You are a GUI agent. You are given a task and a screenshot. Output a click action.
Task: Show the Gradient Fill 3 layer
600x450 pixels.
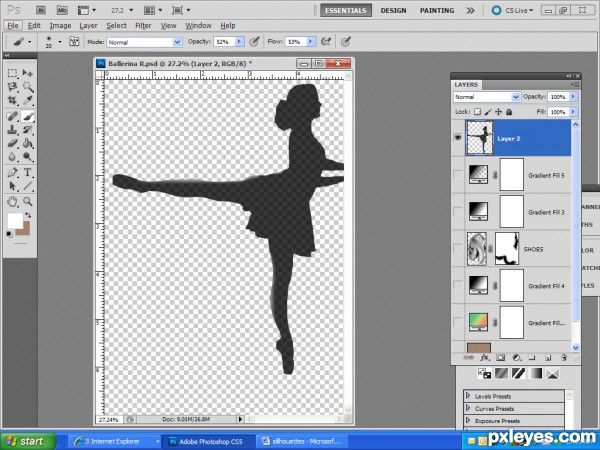tap(458, 212)
